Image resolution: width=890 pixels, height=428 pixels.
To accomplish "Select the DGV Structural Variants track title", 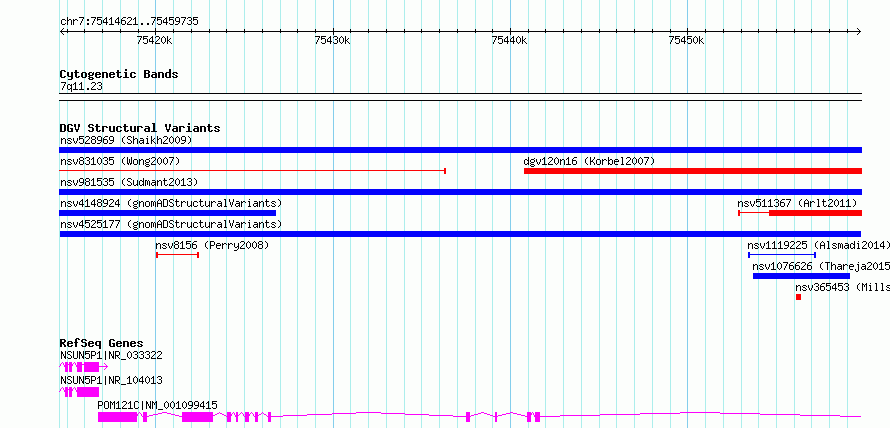I will (x=140, y=128).
